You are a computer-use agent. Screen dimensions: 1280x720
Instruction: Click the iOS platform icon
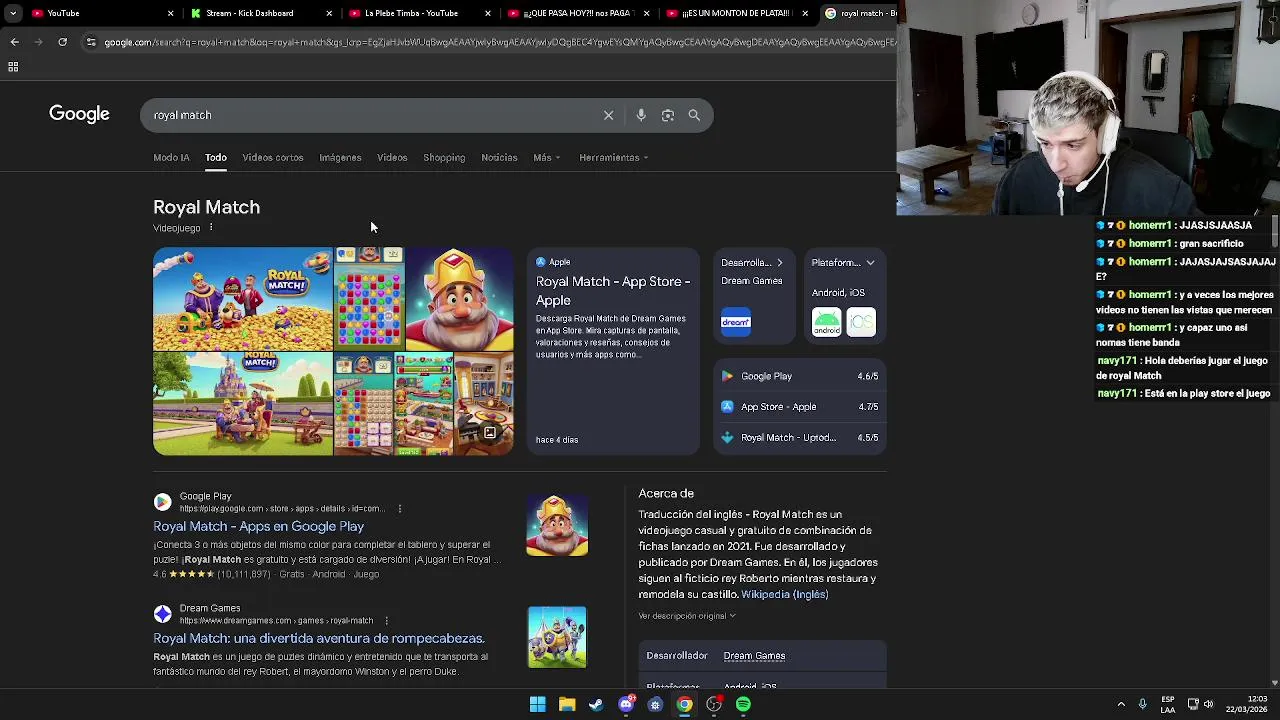tap(861, 322)
